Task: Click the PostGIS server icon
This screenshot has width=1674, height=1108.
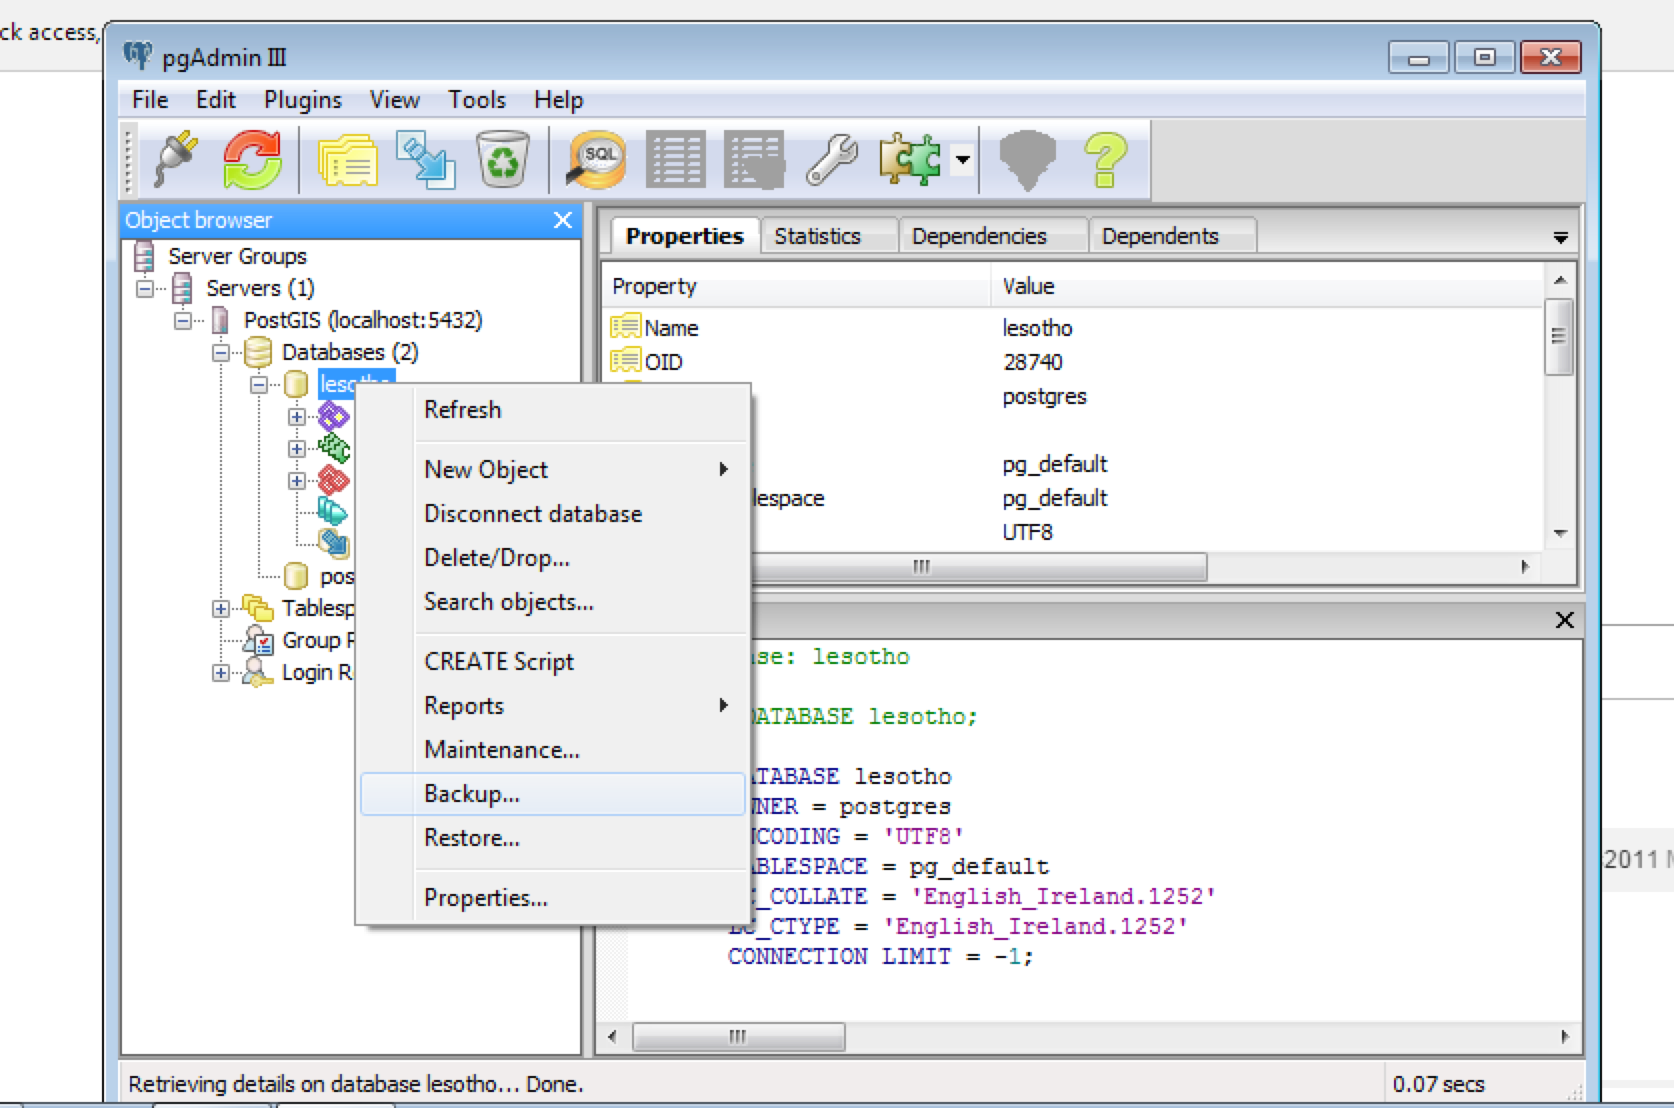Action: tap(221, 320)
